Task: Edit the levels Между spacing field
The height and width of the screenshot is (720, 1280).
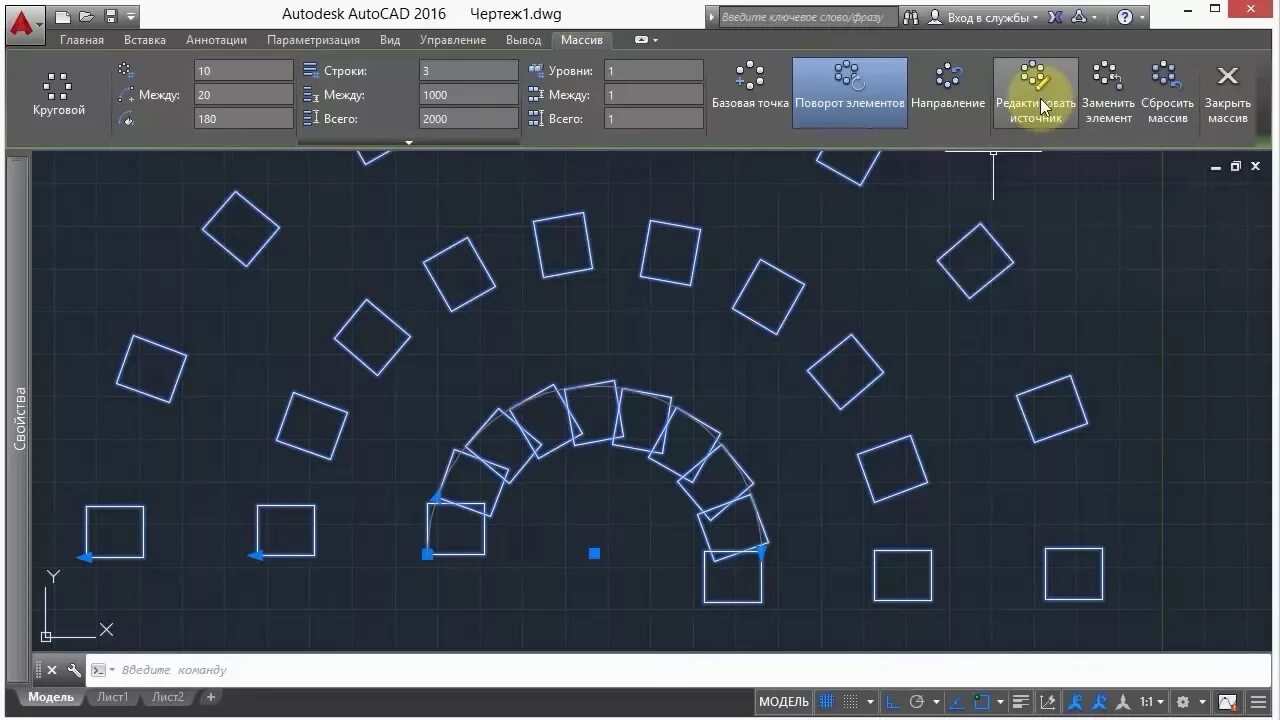Action: (x=654, y=95)
